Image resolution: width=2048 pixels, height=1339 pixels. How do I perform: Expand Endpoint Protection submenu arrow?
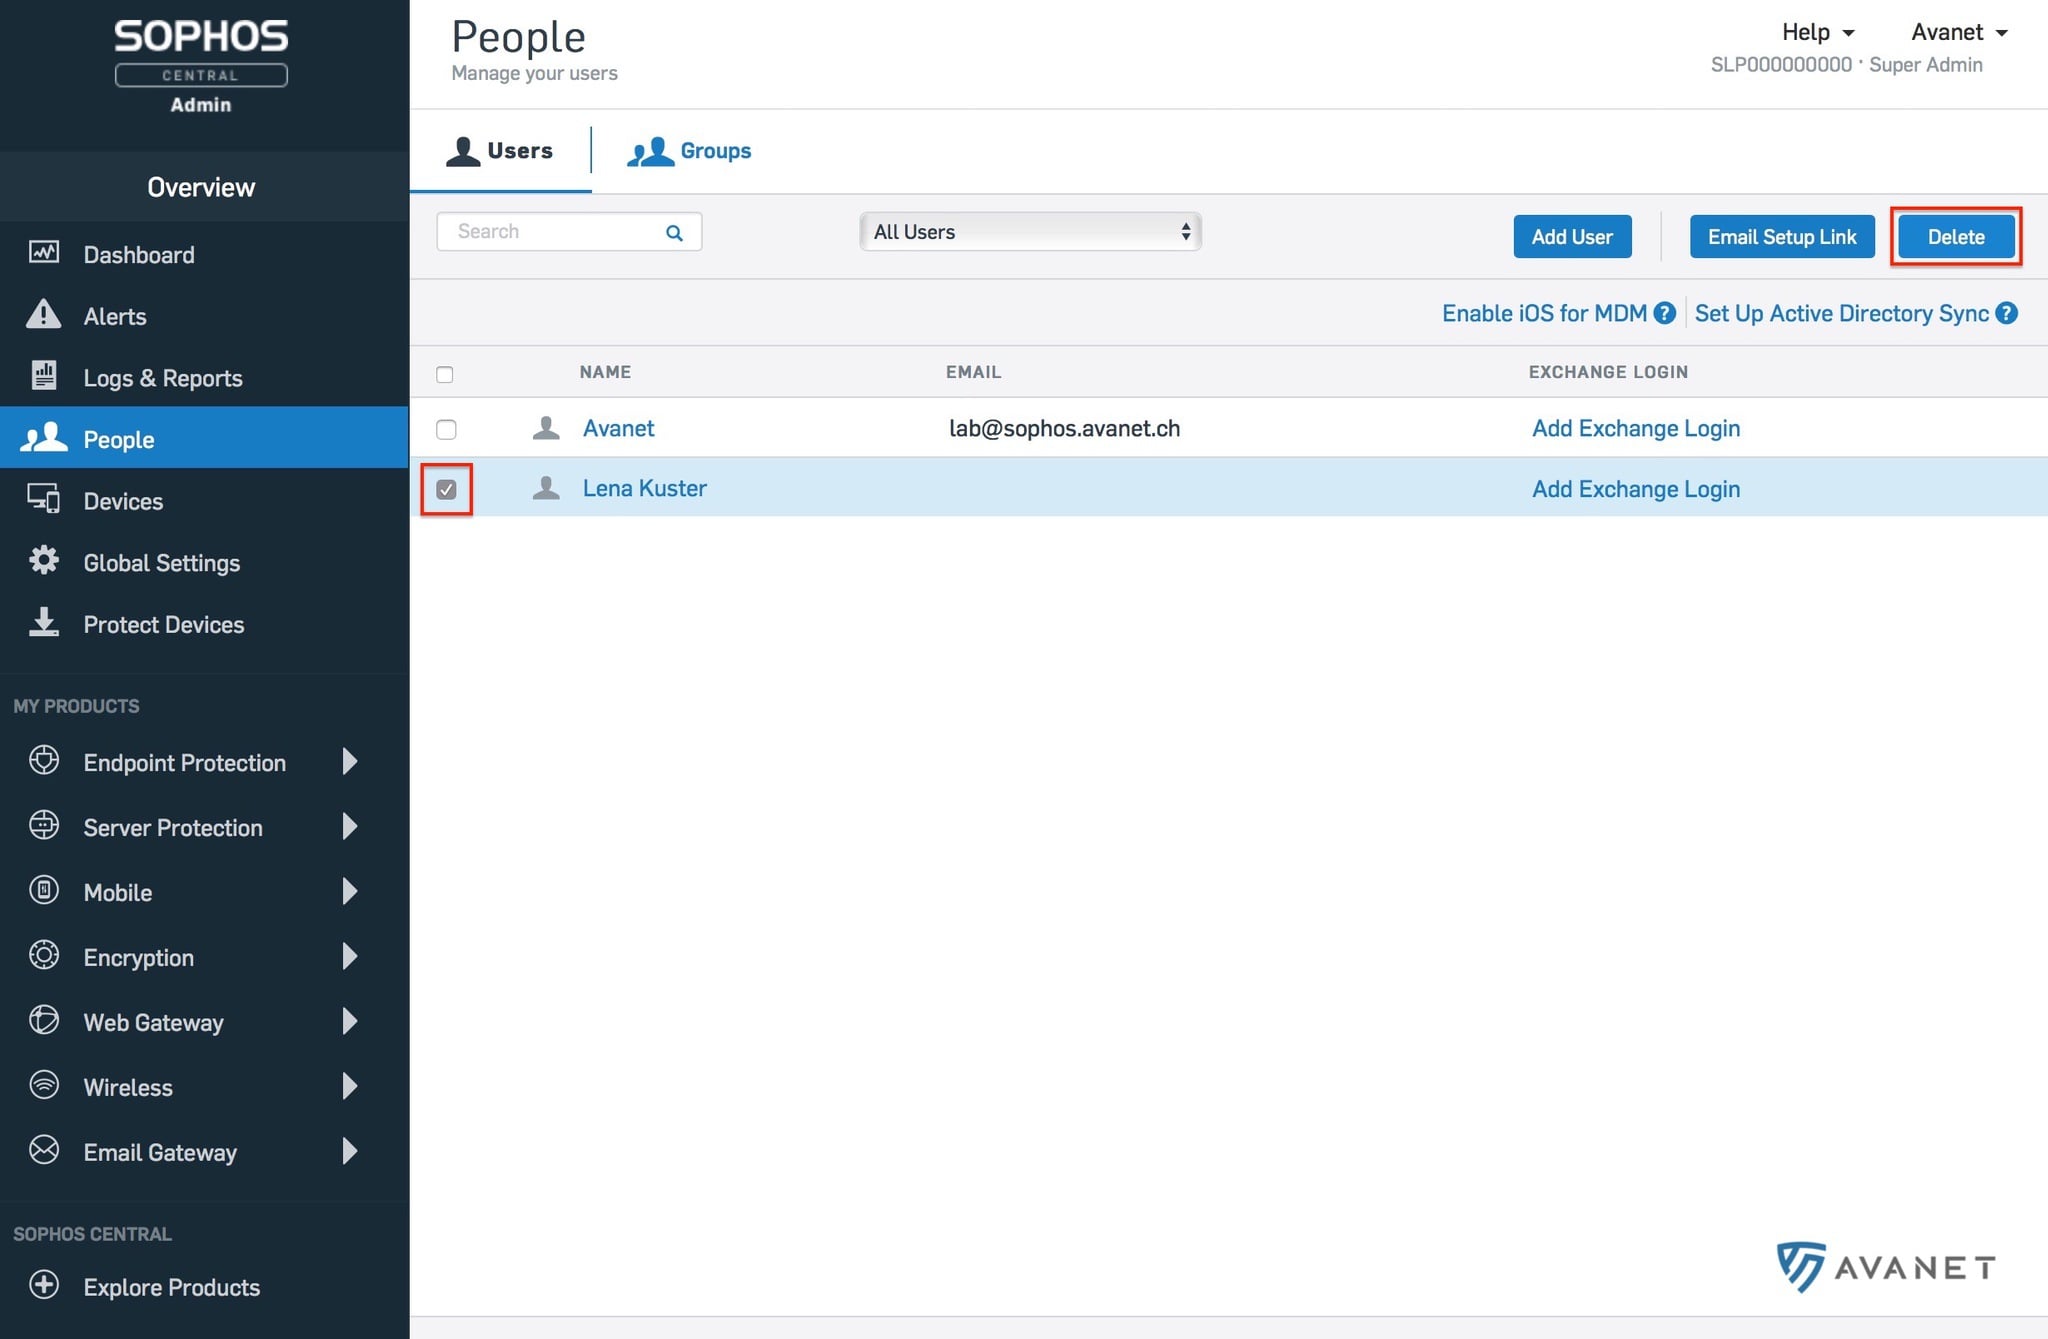(x=350, y=761)
